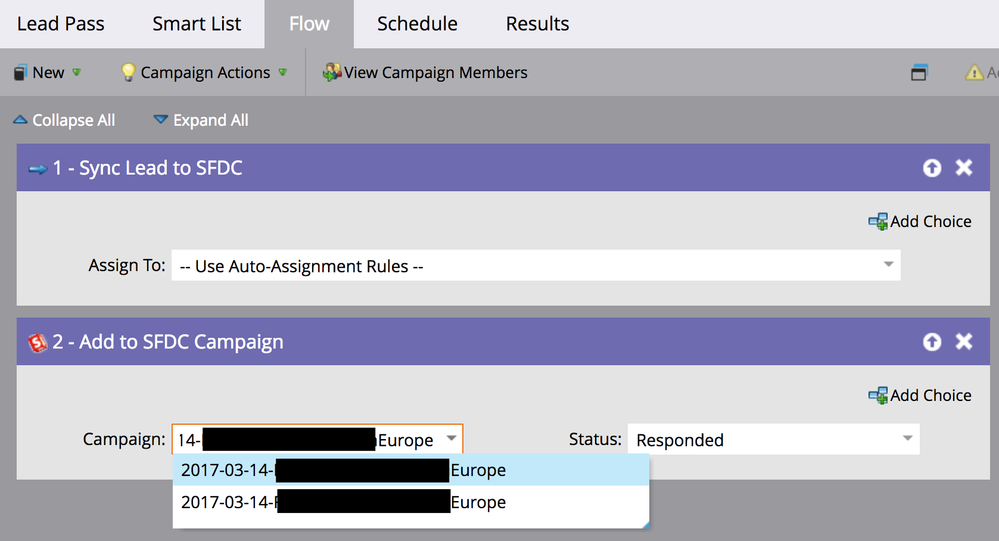Switch to the Smart List tab
The width and height of the screenshot is (999, 541).
pyautogui.click(x=196, y=24)
